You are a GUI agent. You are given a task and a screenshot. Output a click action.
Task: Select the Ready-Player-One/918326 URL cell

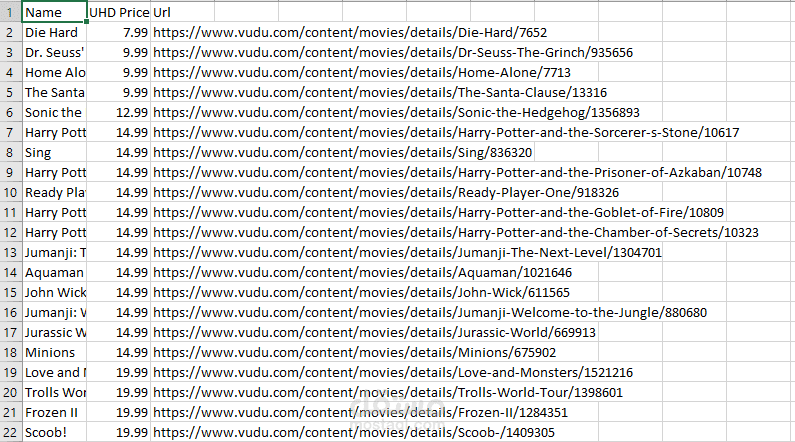(386, 193)
